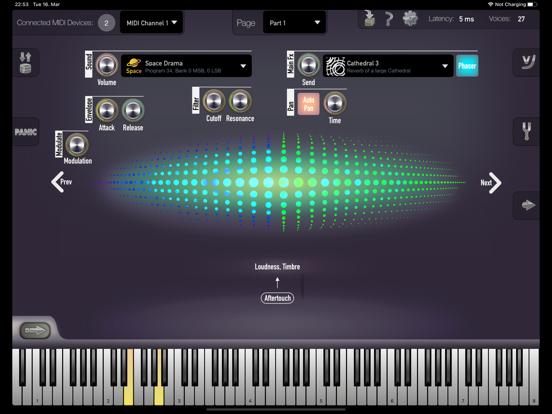This screenshot has height=414, width=552.
Task: Open the MIDI Channel 1 dropdown
Action: click(151, 23)
